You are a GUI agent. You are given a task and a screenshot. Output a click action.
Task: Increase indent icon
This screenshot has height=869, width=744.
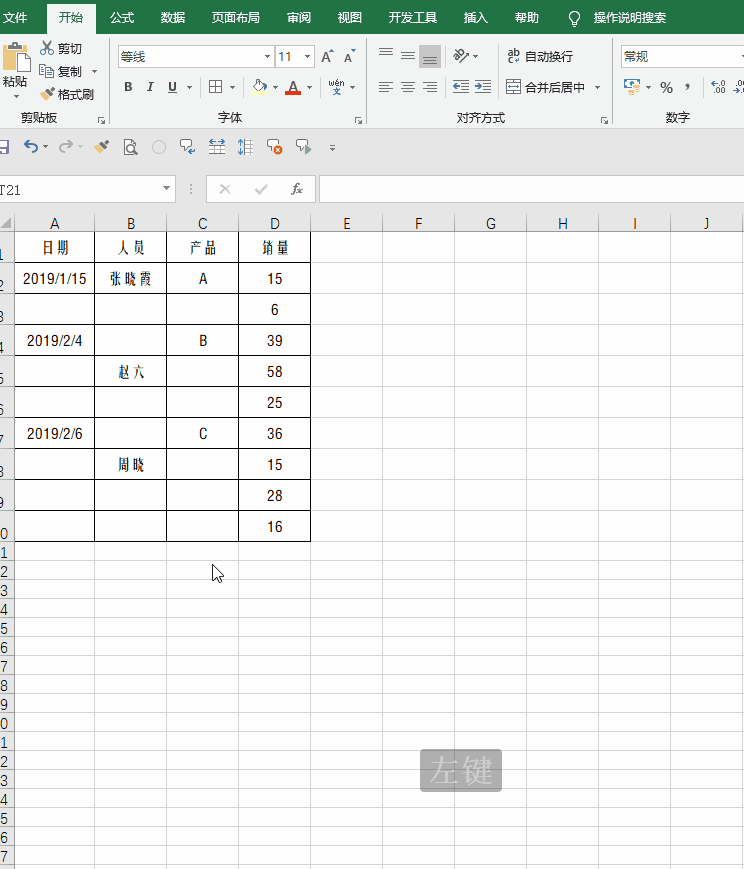[x=483, y=87]
